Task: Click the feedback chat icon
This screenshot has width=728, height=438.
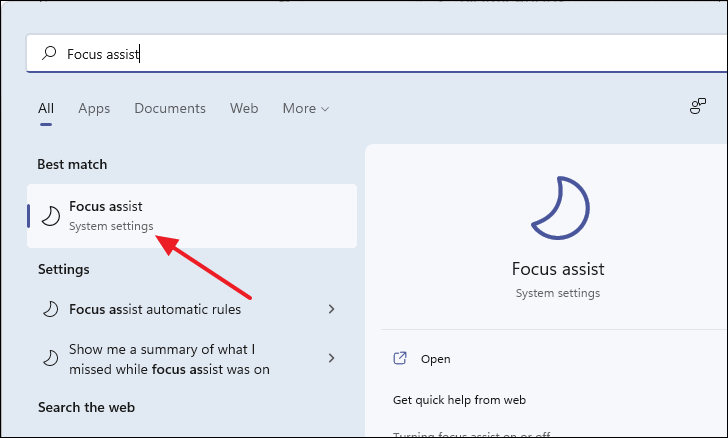Action: pos(698,106)
